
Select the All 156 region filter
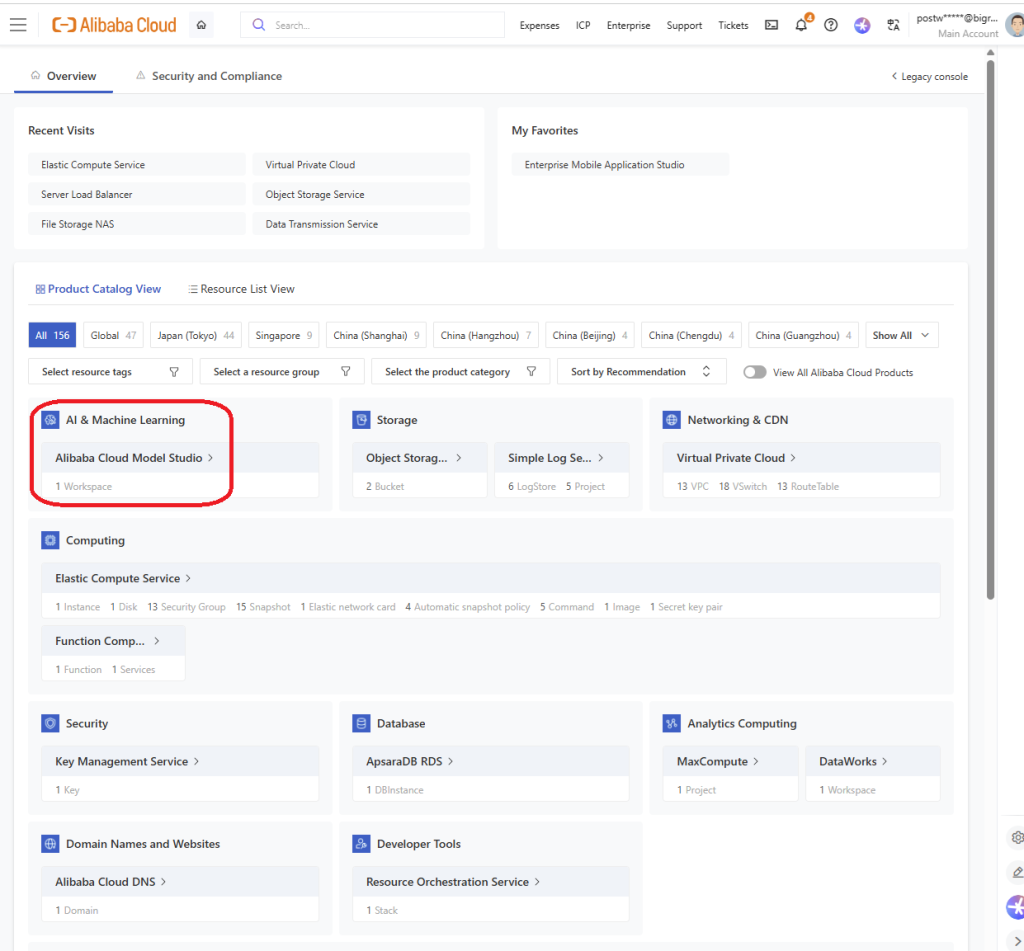coord(52,335)
